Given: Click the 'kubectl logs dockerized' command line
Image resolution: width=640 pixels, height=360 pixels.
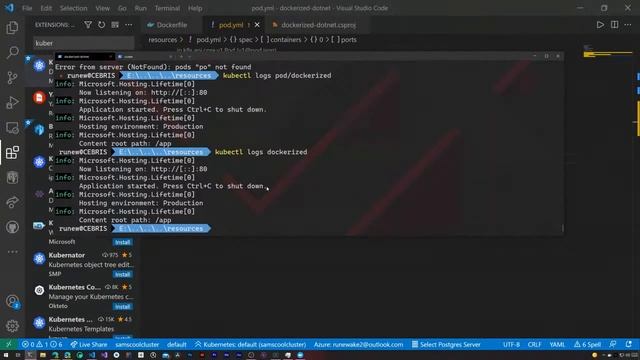Looking at the screenshot, I should point(261,152).
